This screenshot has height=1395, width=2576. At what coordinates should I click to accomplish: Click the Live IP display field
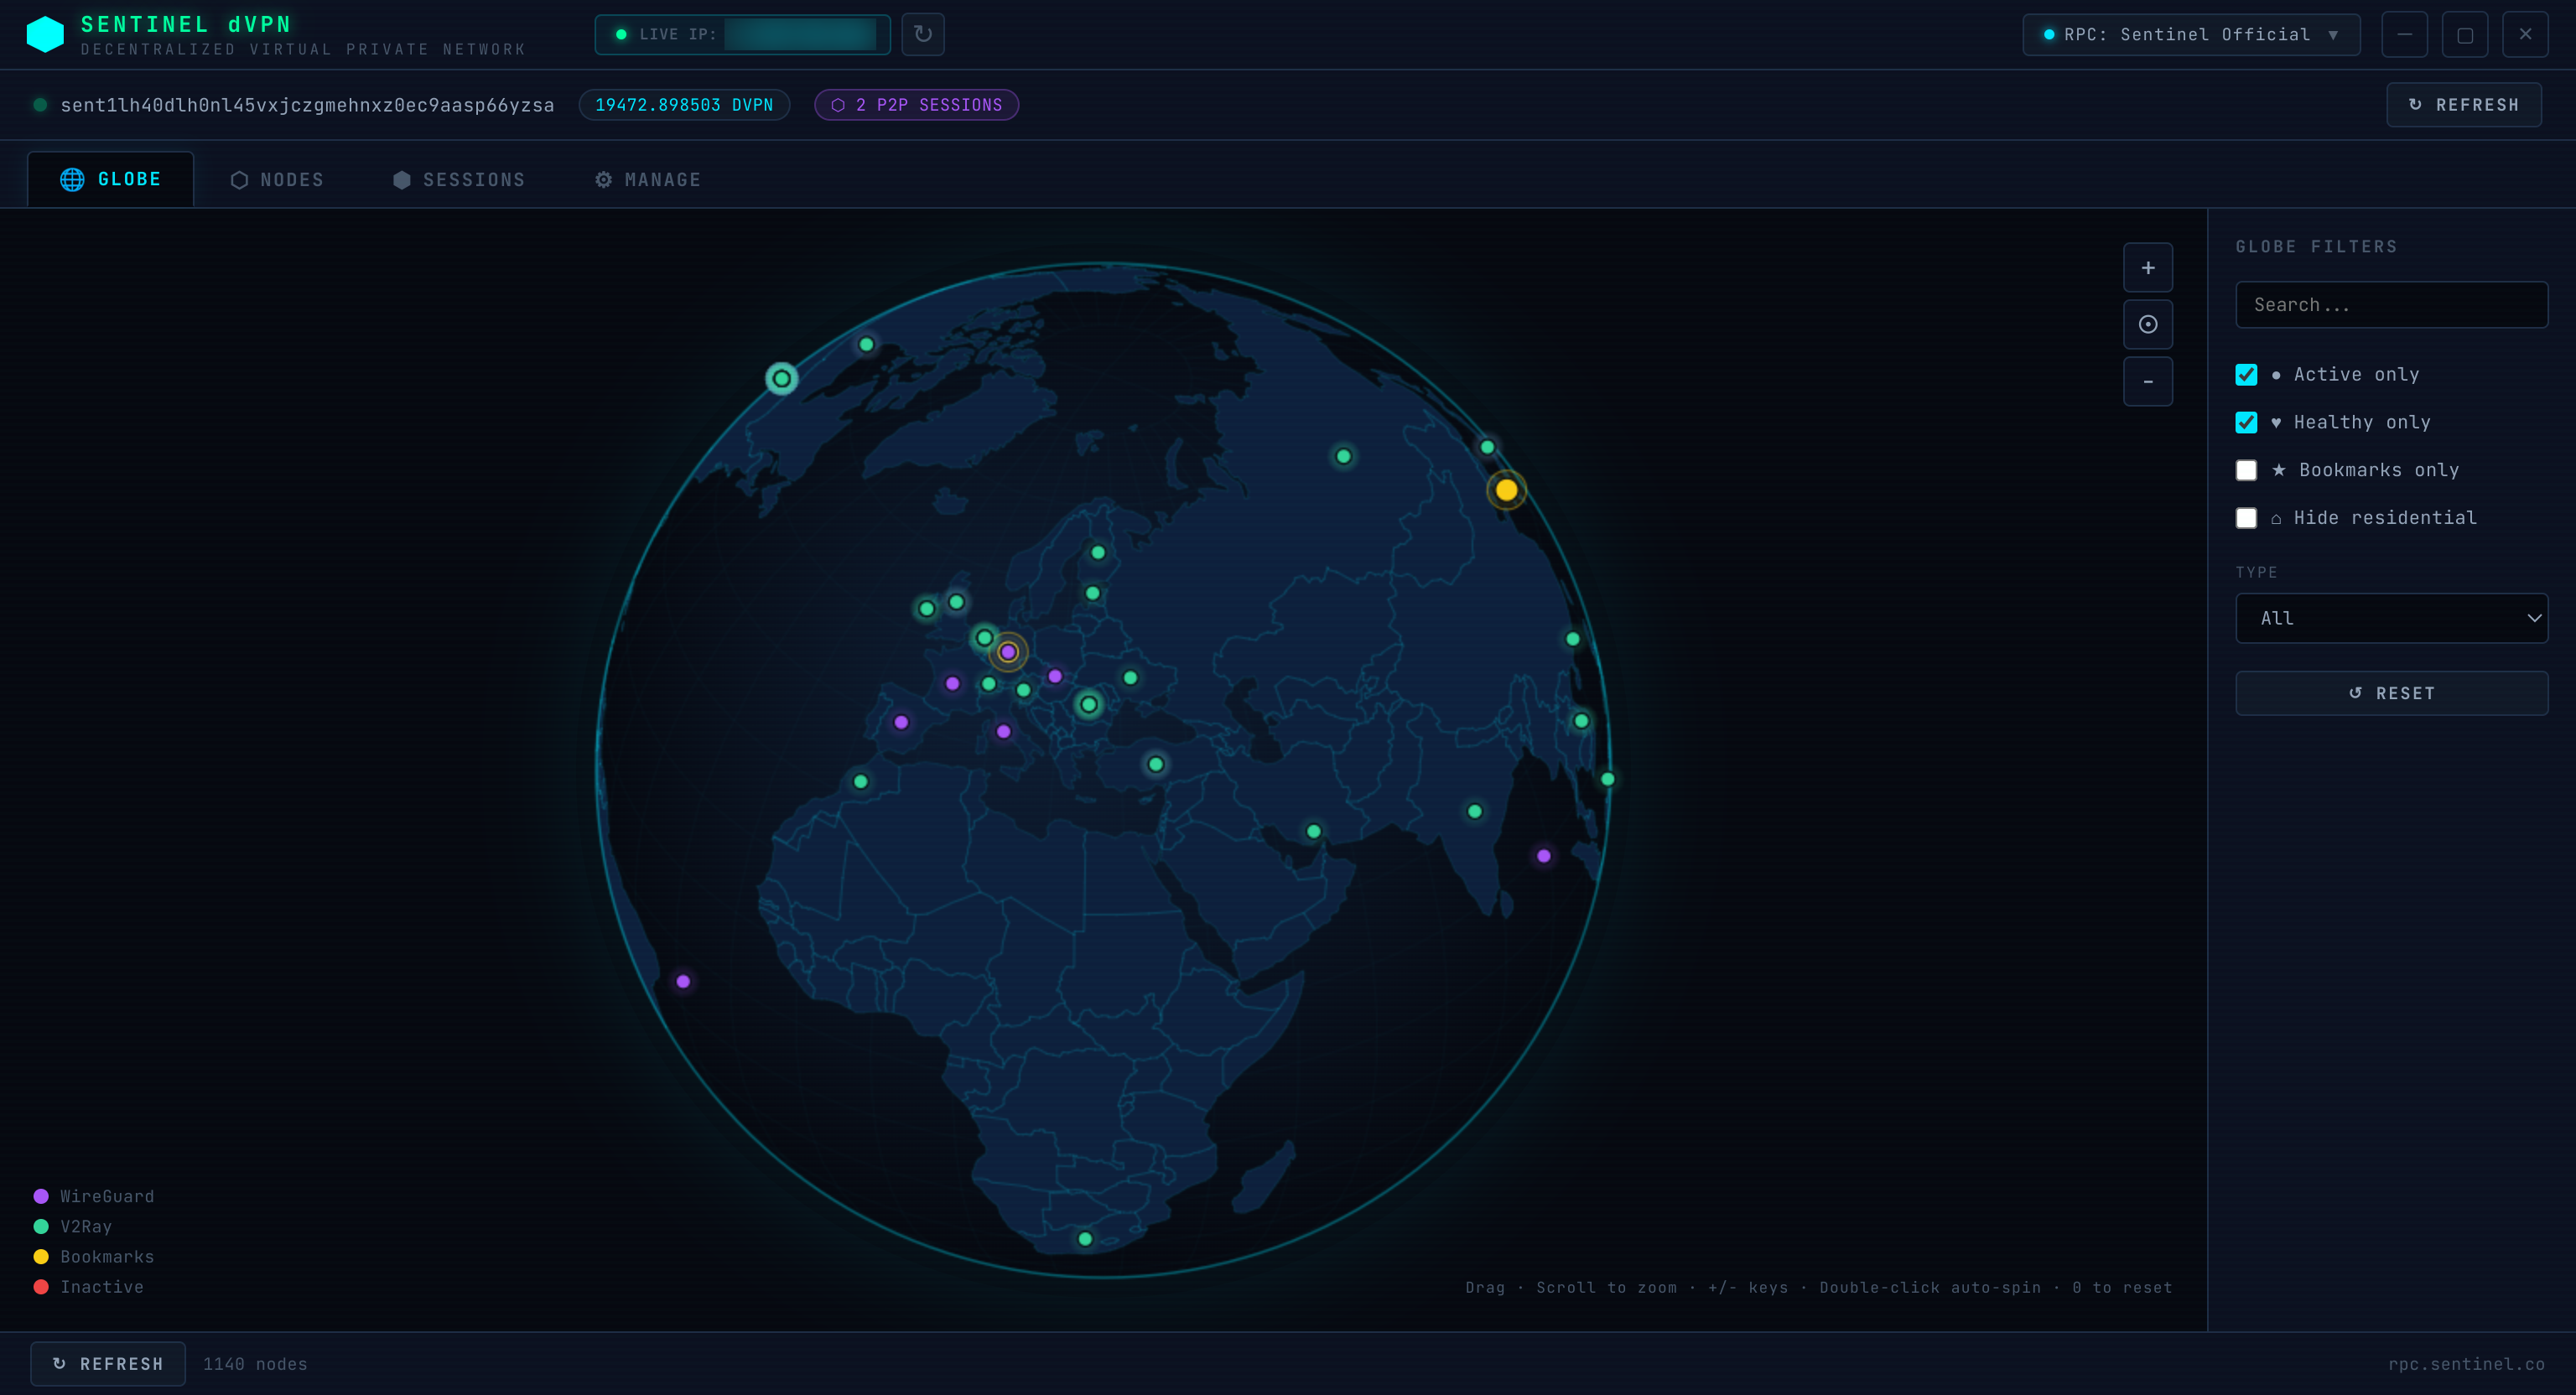742,34
